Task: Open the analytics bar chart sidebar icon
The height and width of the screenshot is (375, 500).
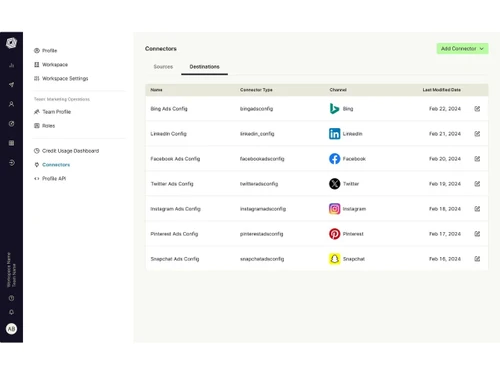Action: (11, 65)
